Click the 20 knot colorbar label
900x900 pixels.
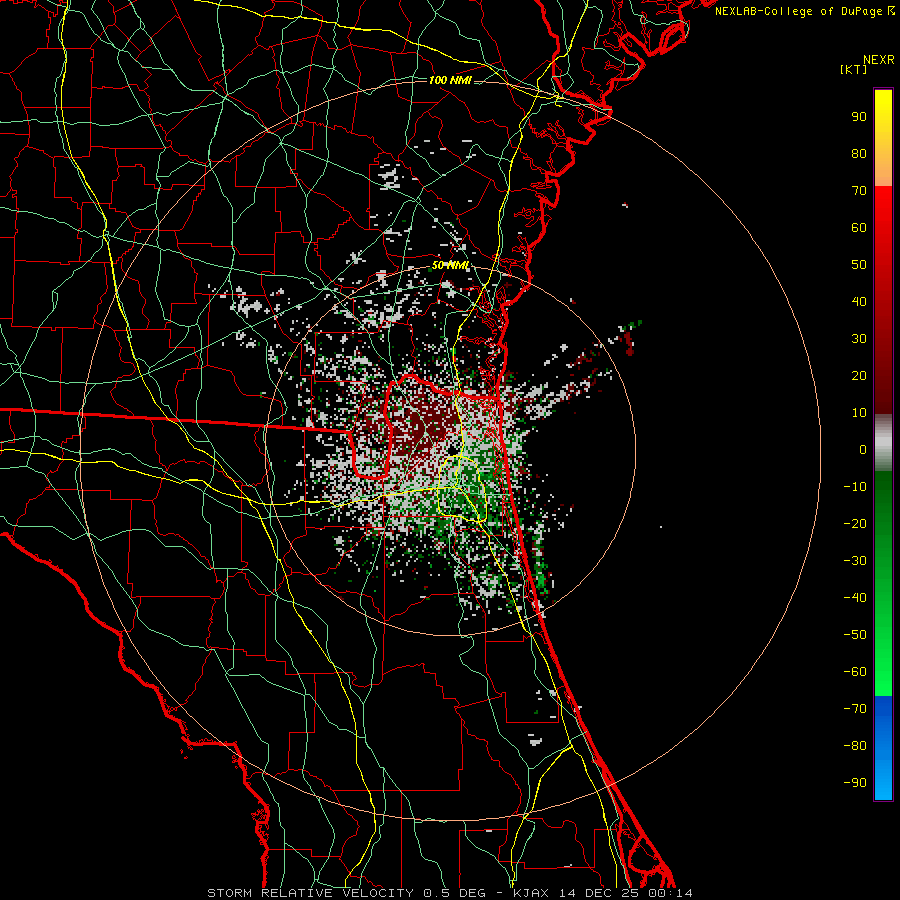pyautogui.click(x=859, y=376)
